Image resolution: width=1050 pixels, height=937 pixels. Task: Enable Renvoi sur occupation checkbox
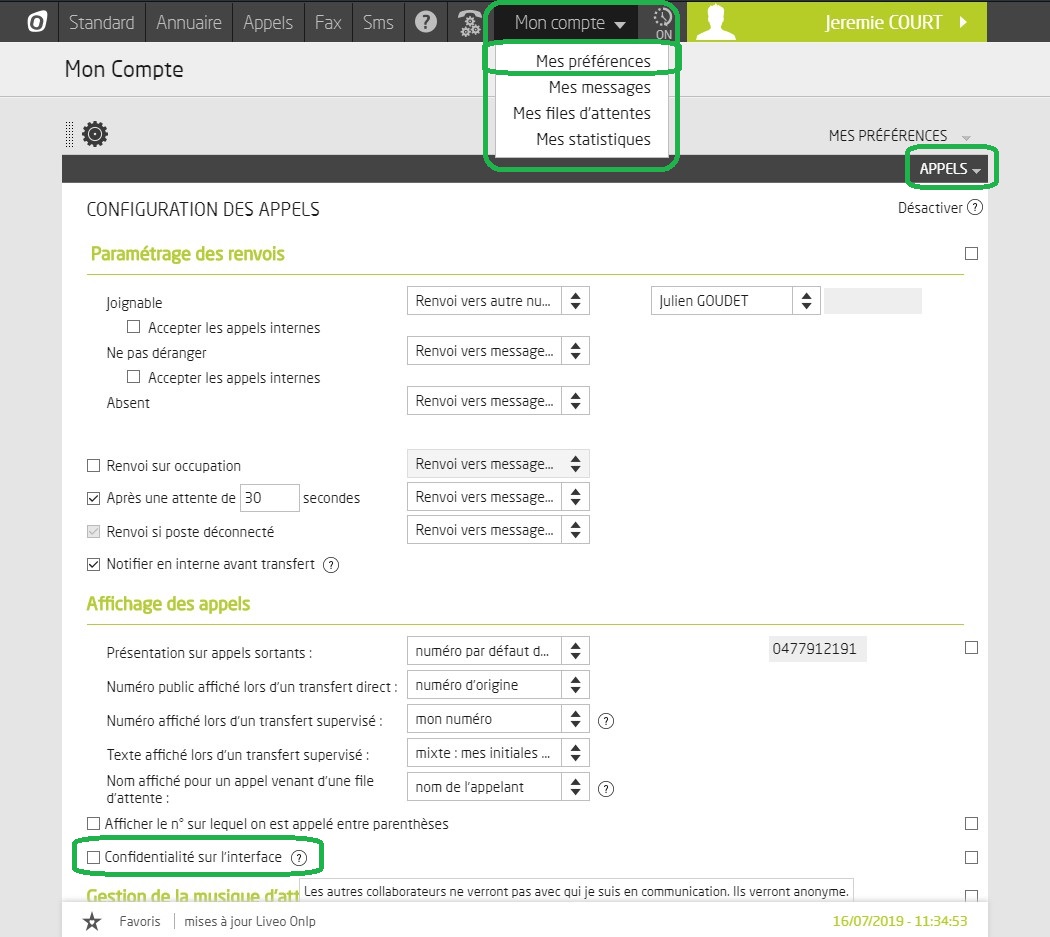[94, 466]
